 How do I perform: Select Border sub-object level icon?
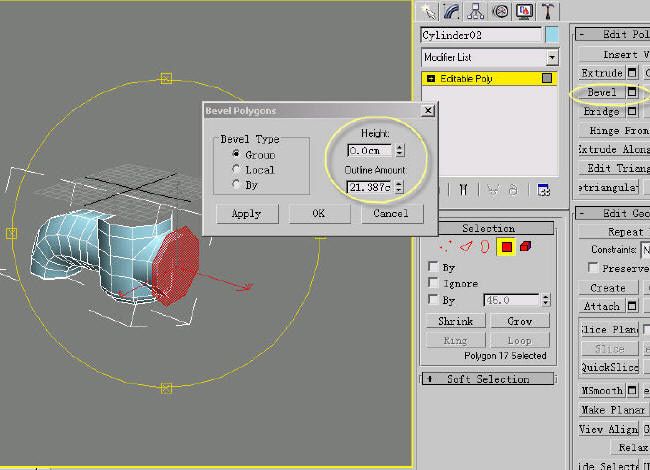485,247
